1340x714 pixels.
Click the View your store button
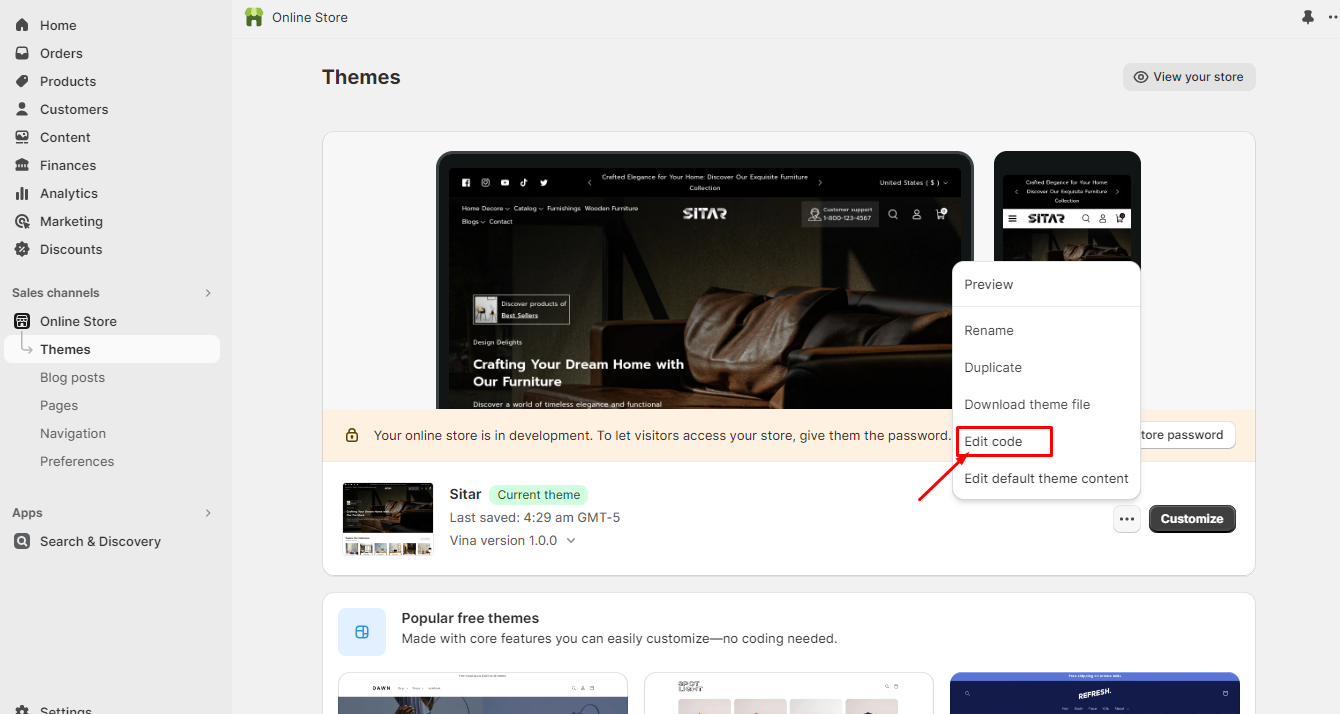[x=1188, y=77]
